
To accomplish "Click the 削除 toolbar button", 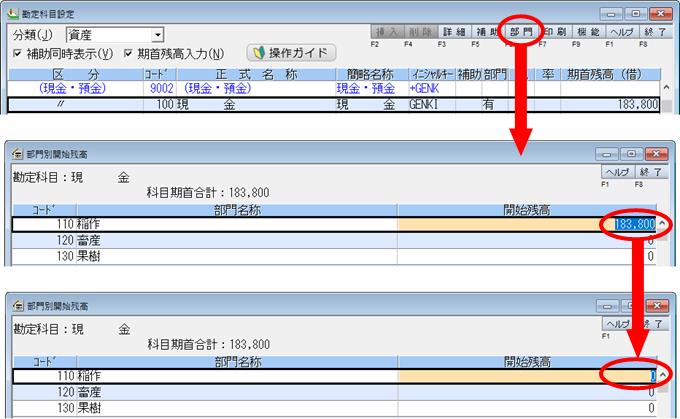I will click(420, 32).
